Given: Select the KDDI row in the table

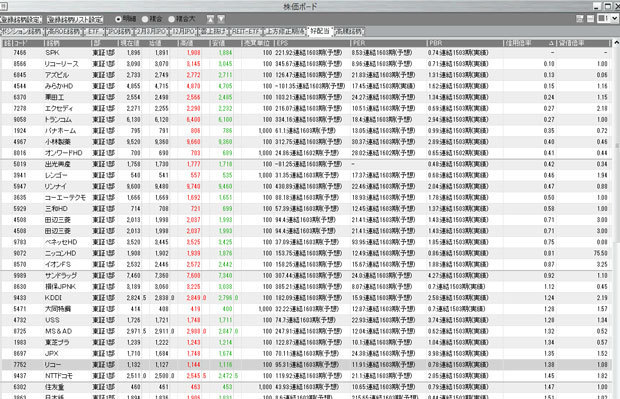Looking at the screenshot, I should [307, 298].
